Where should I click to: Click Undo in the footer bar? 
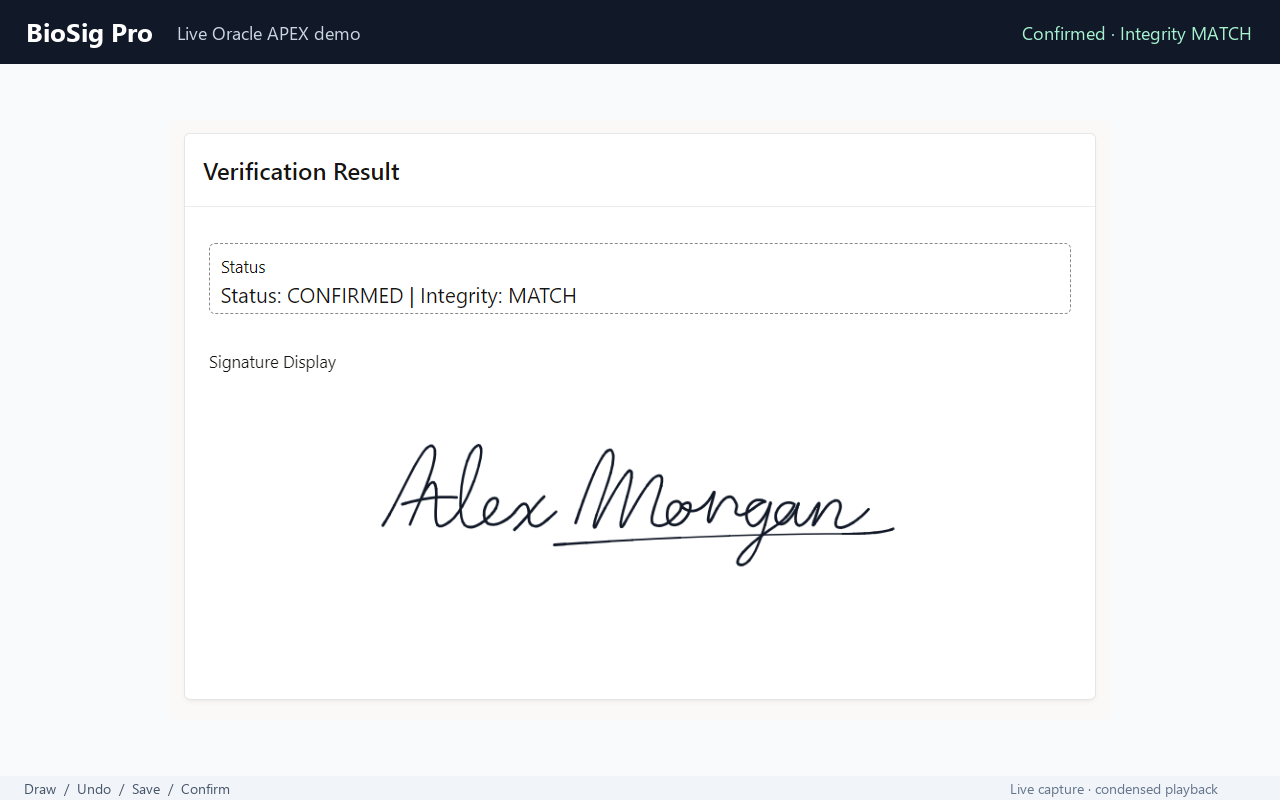(94, 789)
